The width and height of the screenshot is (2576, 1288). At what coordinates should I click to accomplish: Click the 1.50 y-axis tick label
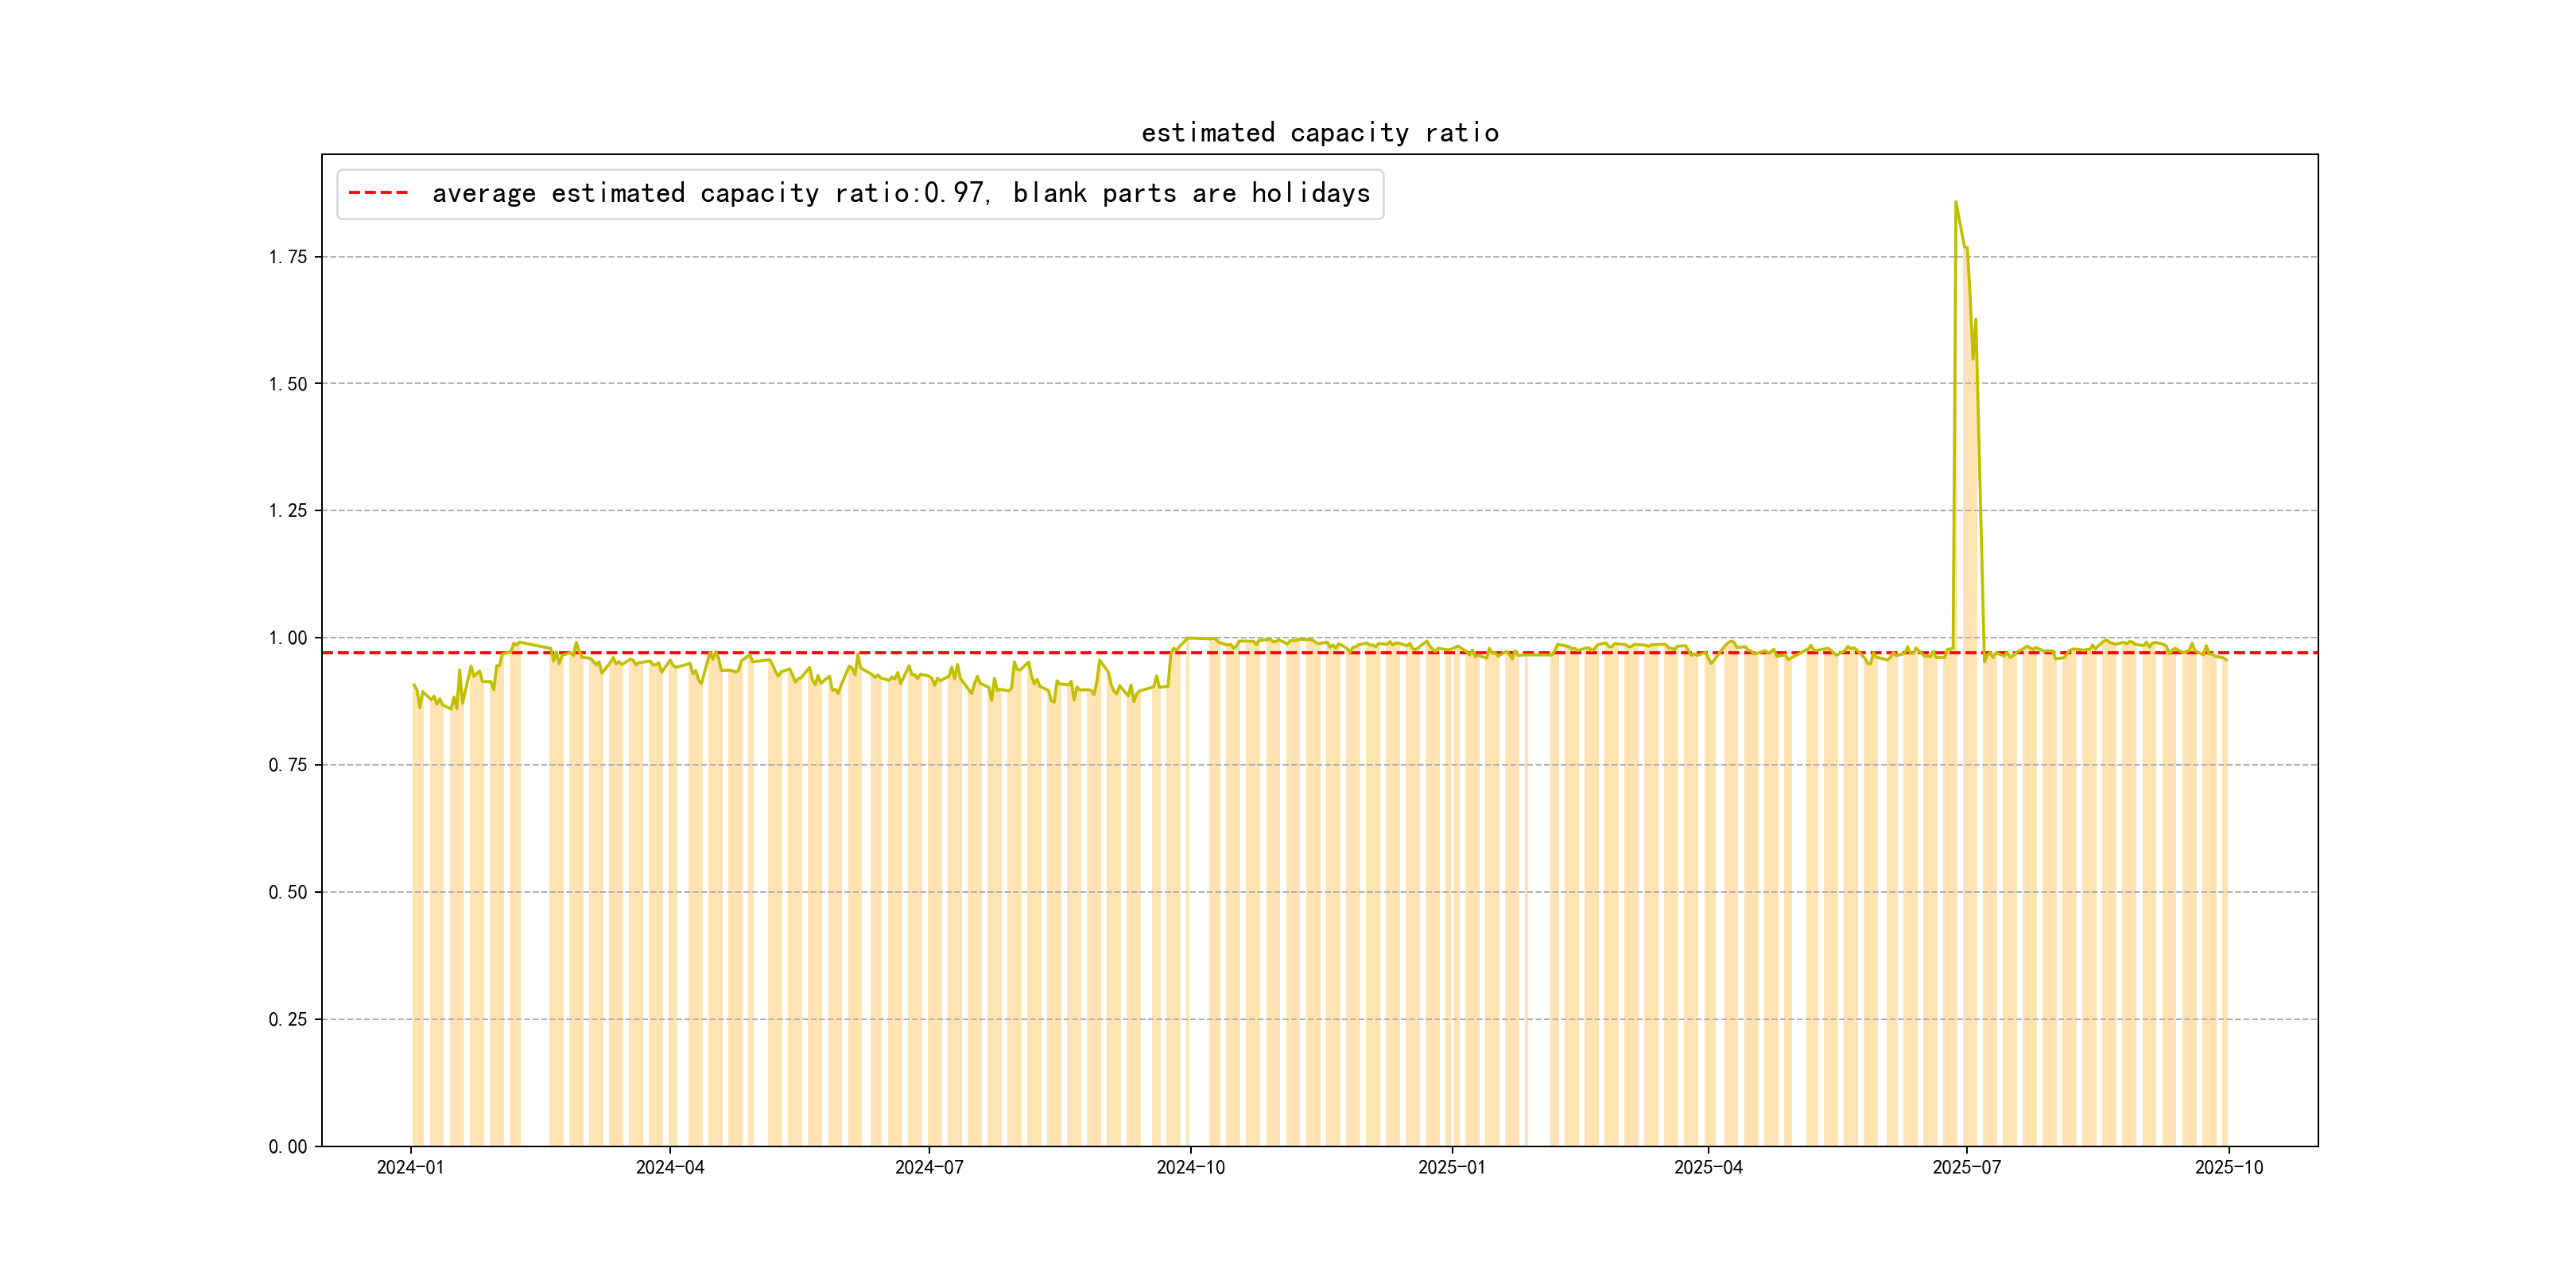tap(288, 384)
